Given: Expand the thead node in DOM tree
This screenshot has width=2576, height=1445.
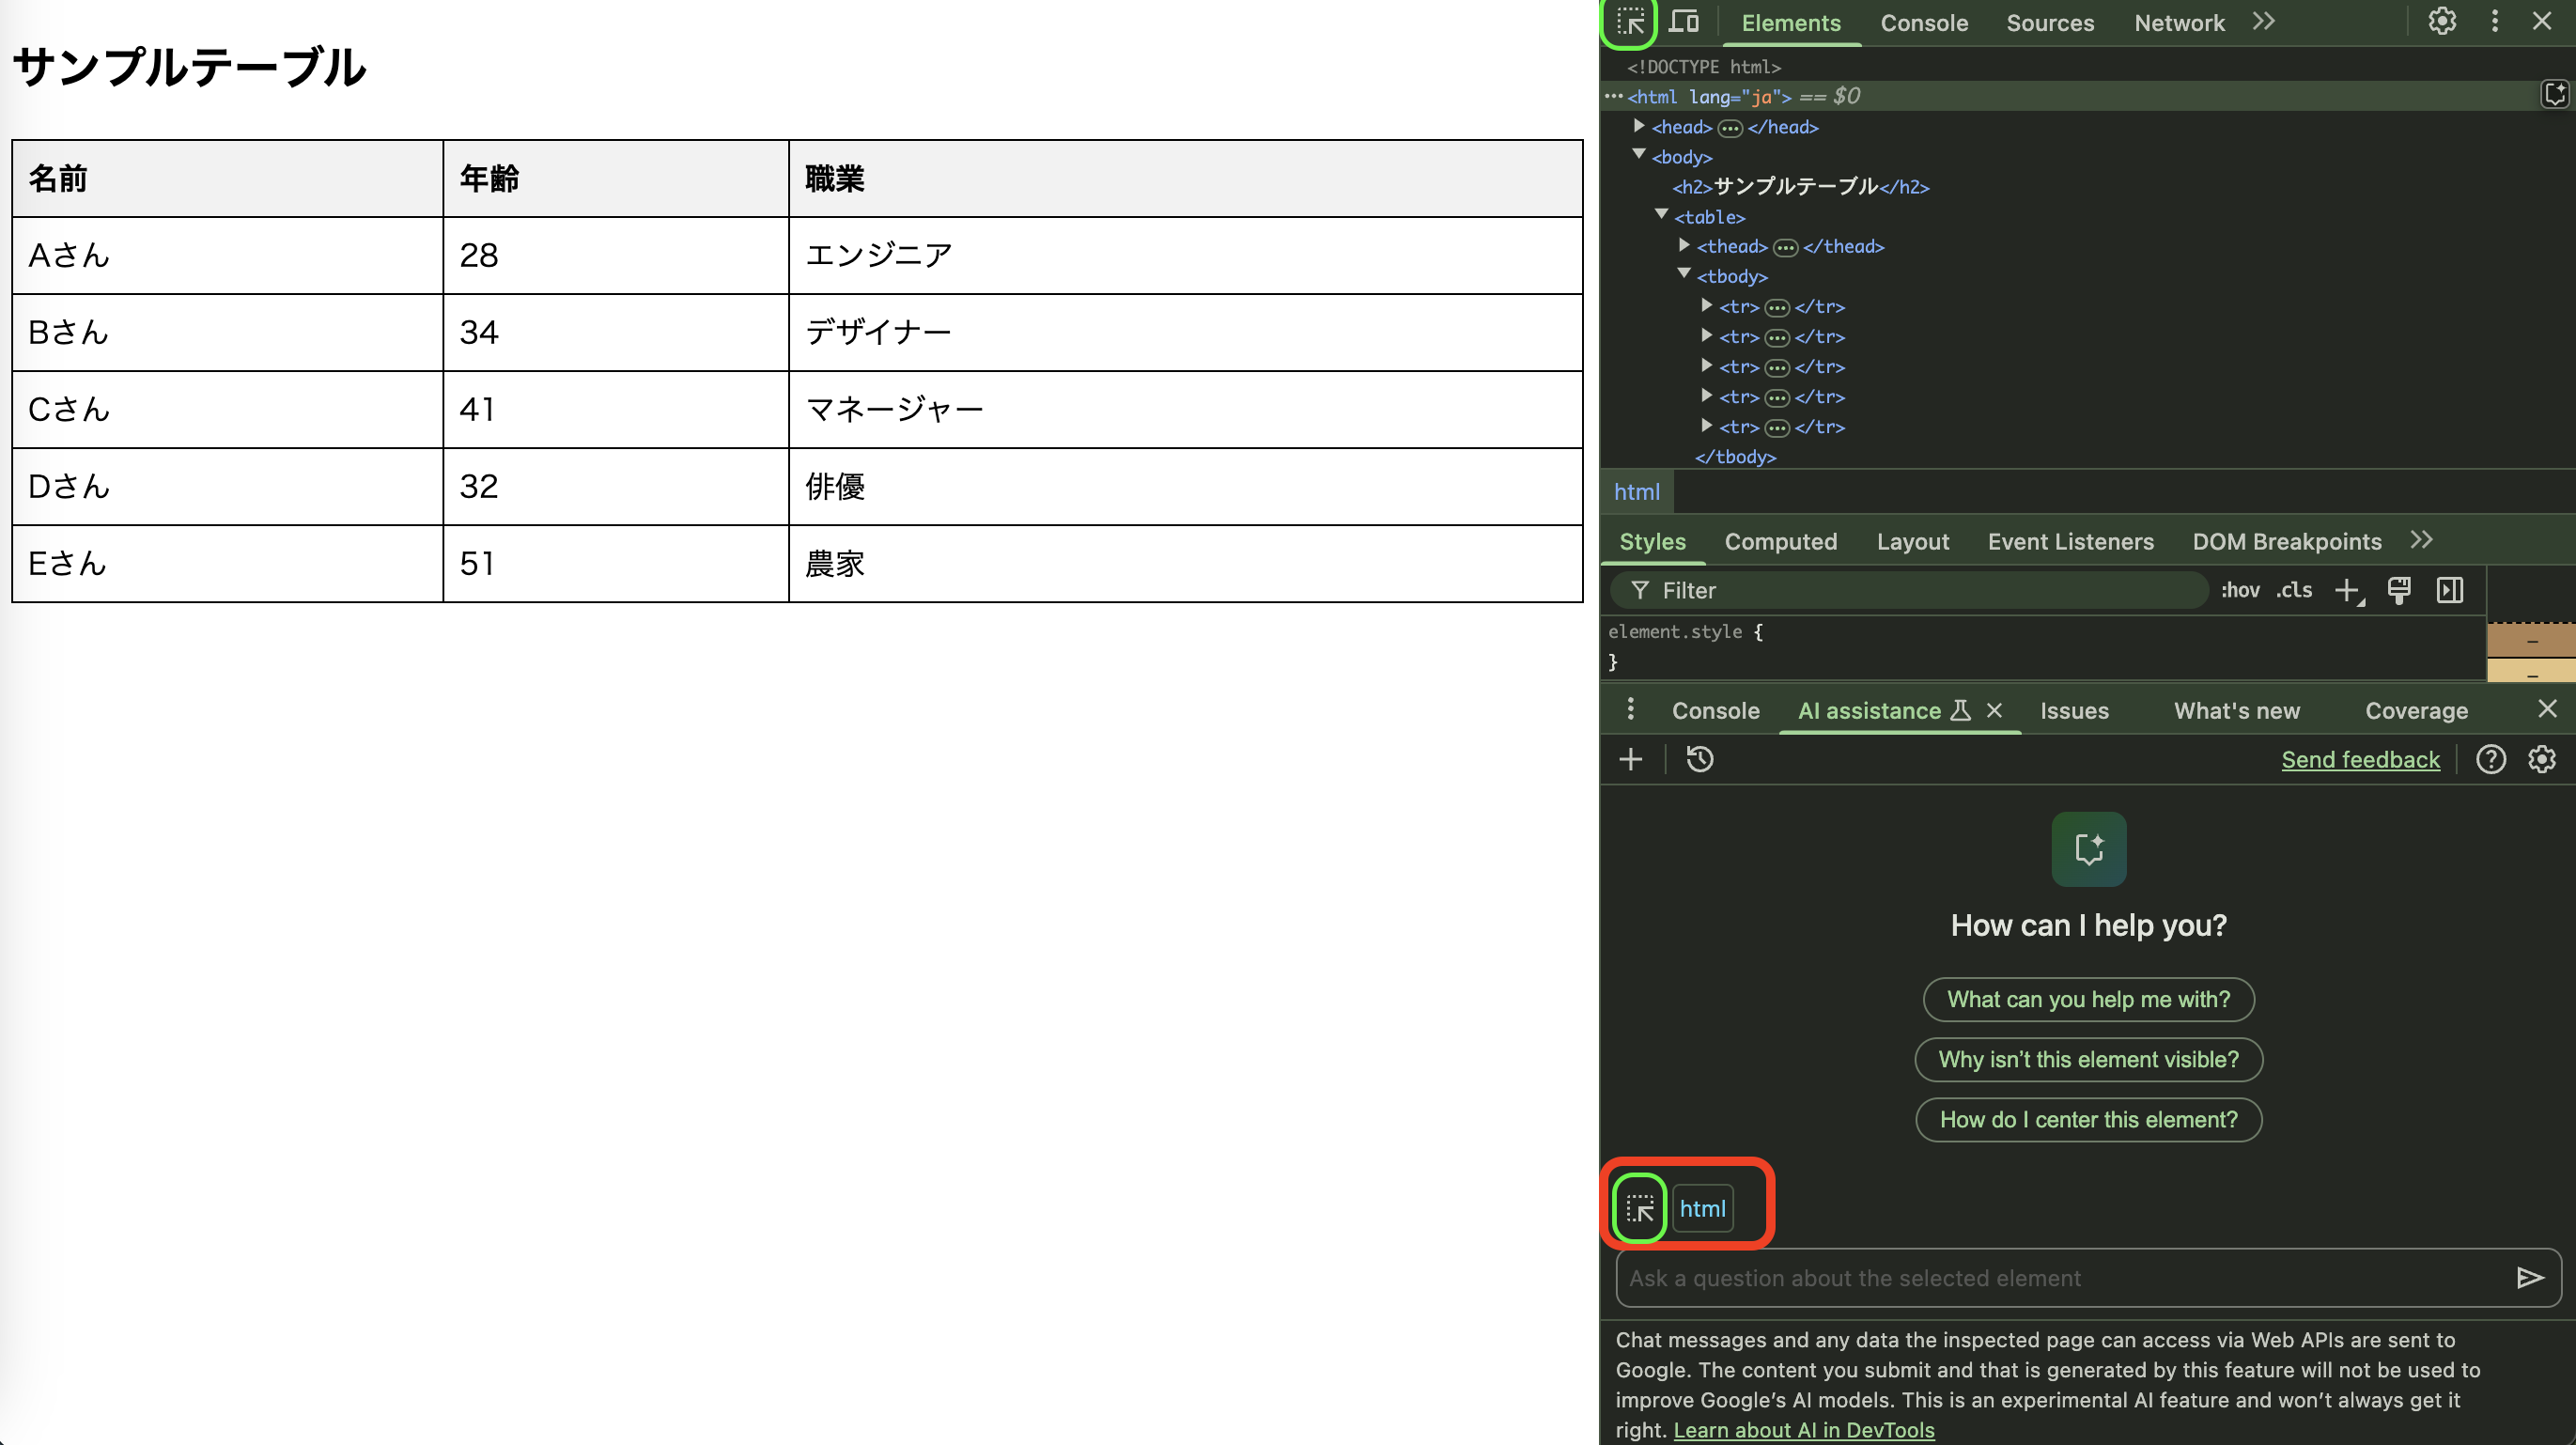Looking at the screenshot, I should (x=1686, y=246).
